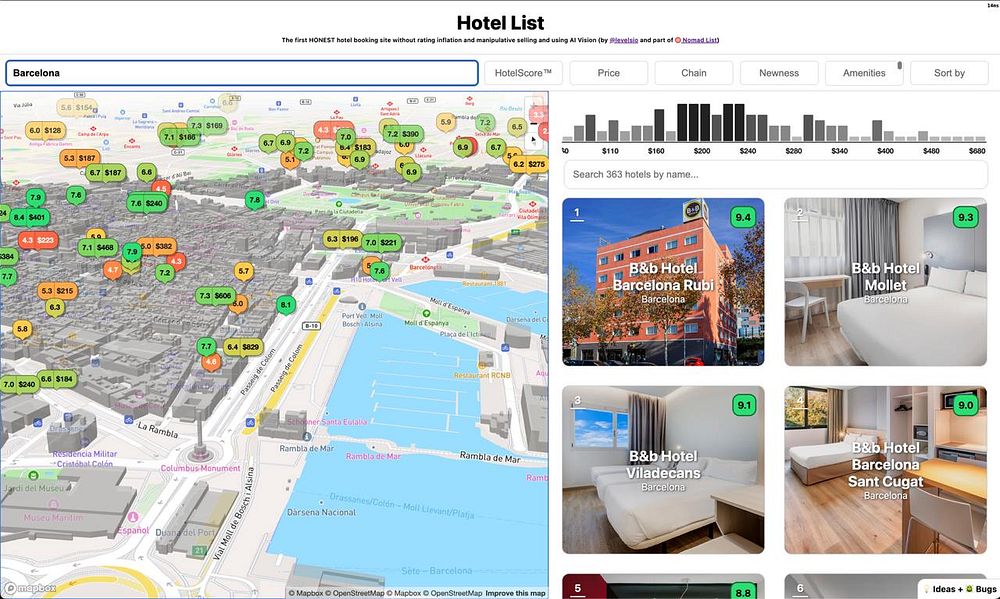Select the 7.0 $240 map marker

click(18, 384)
